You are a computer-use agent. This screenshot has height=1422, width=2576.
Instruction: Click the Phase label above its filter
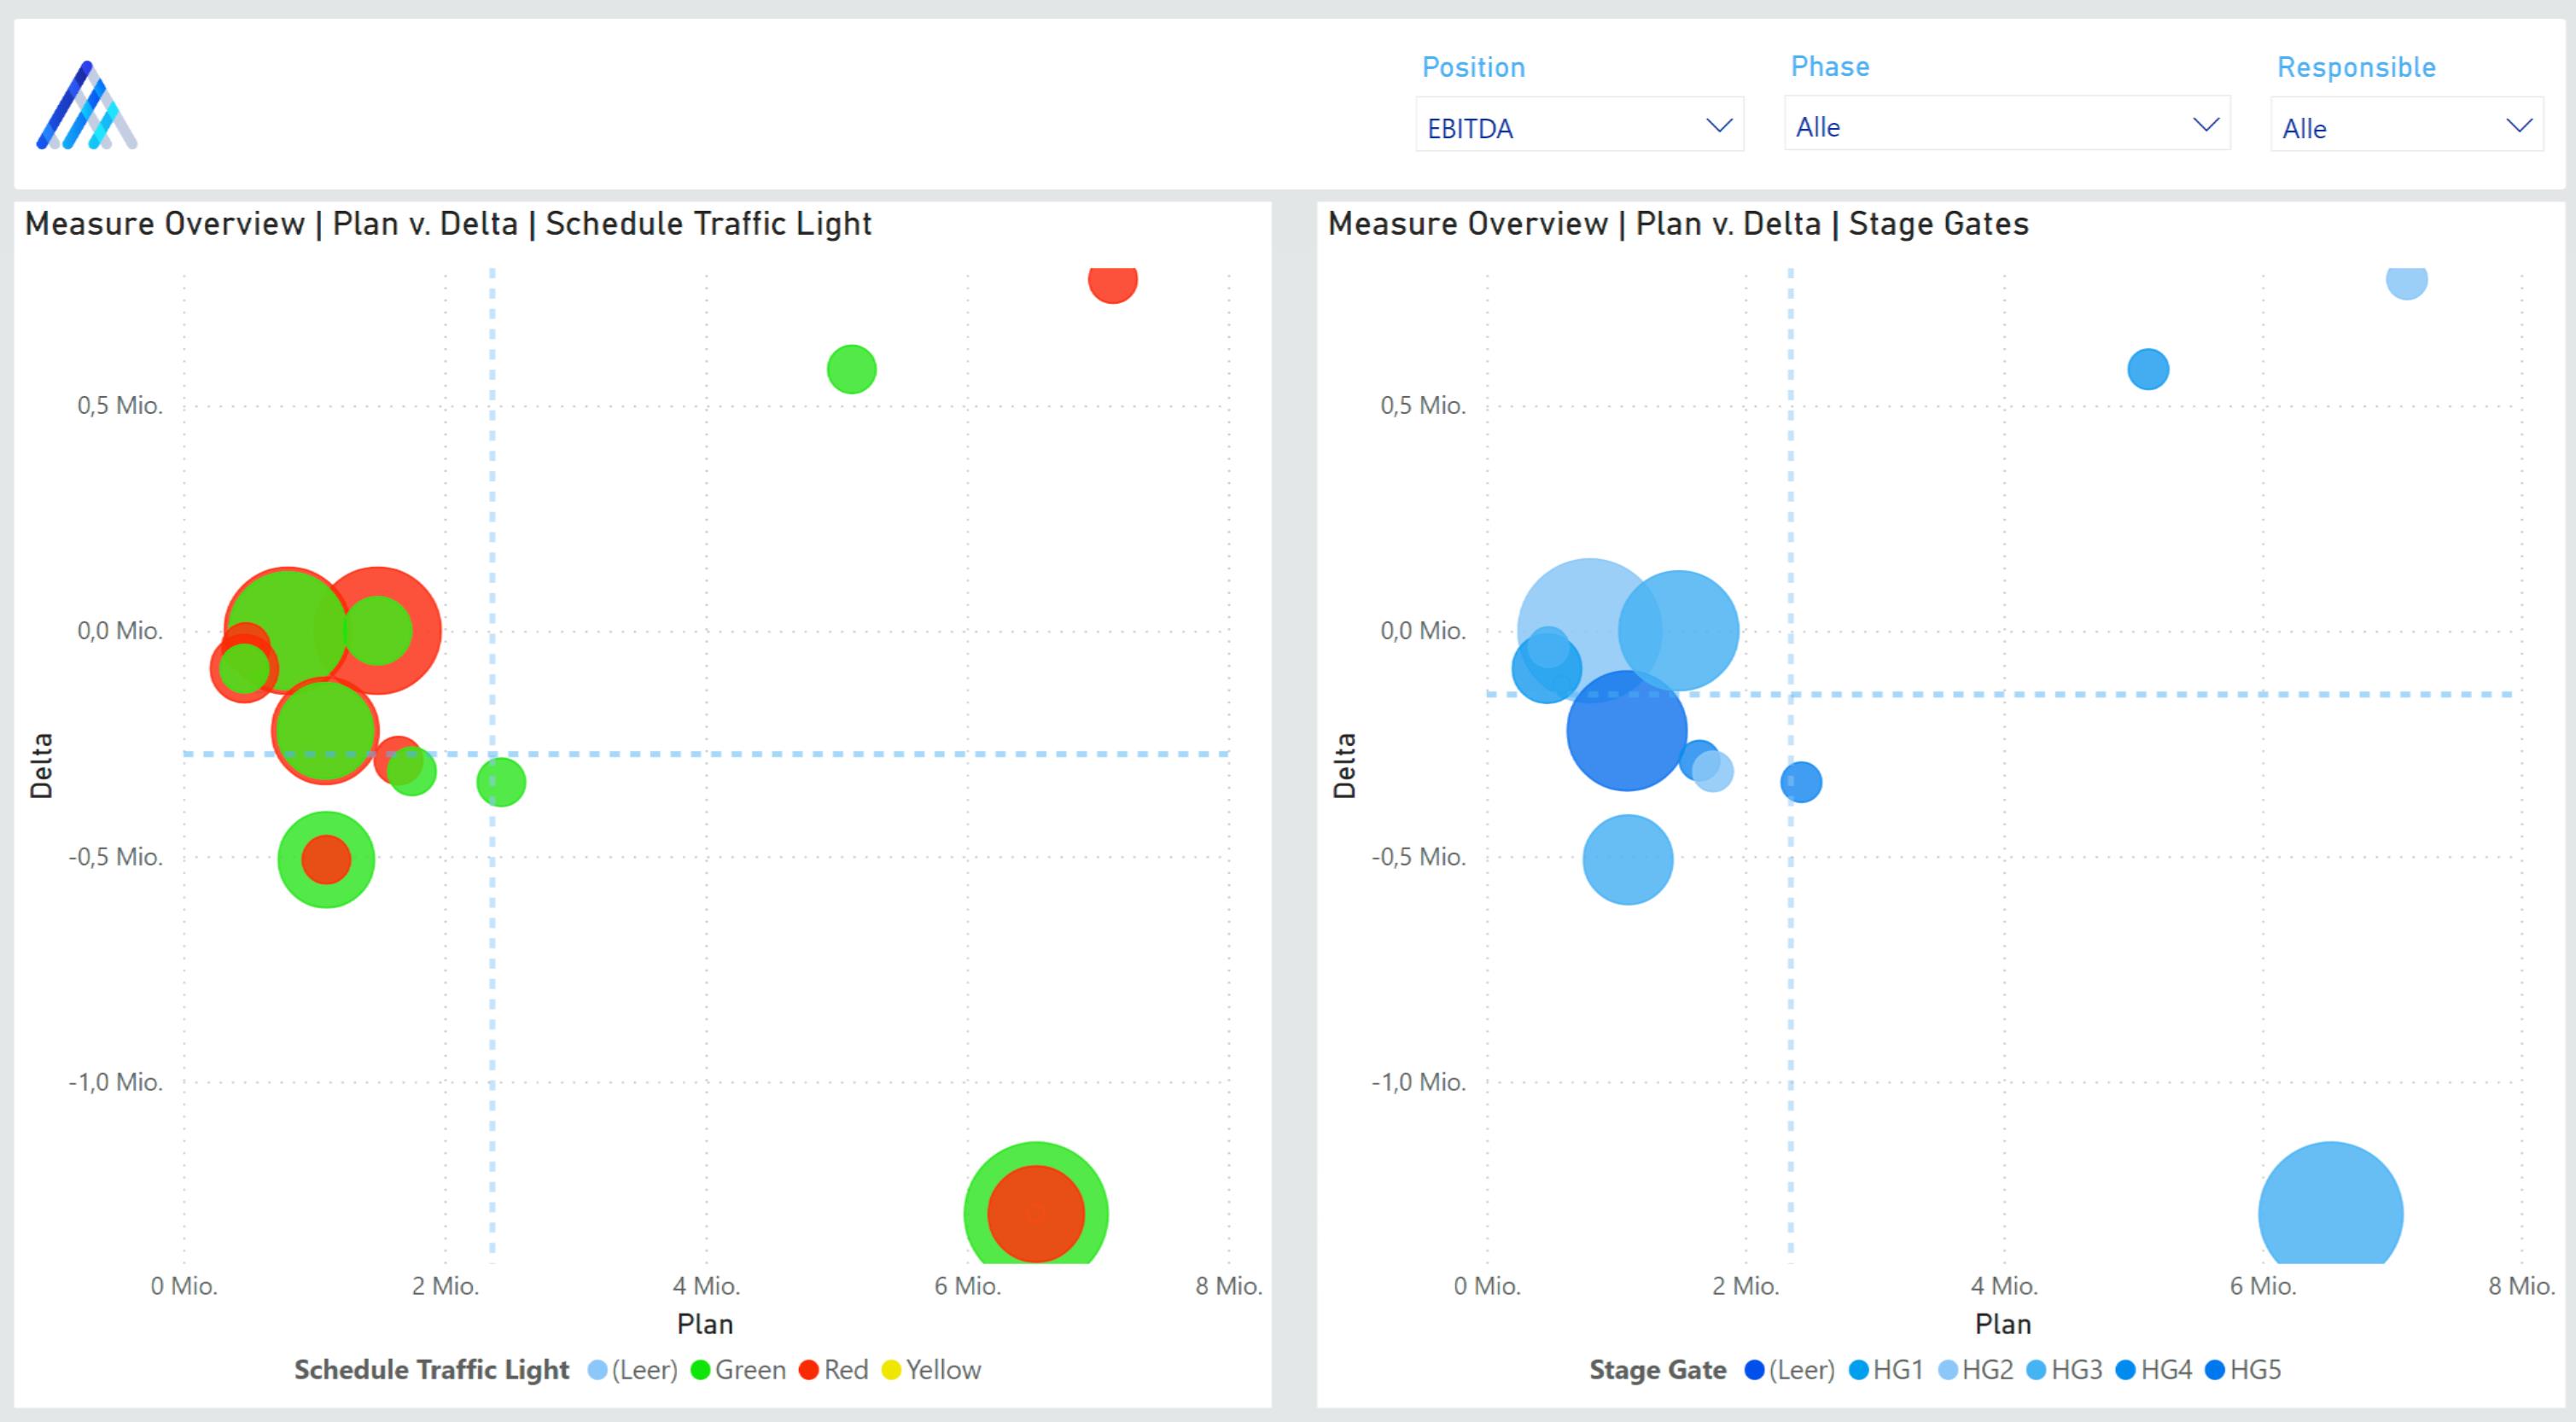tap(1829, 65)
